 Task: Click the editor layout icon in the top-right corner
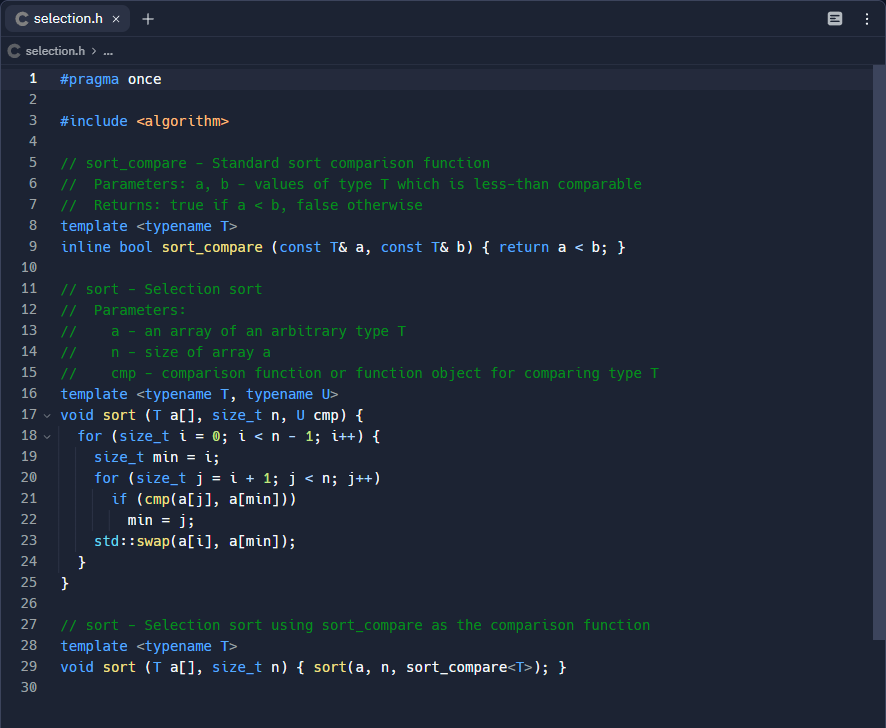[836, 18]
